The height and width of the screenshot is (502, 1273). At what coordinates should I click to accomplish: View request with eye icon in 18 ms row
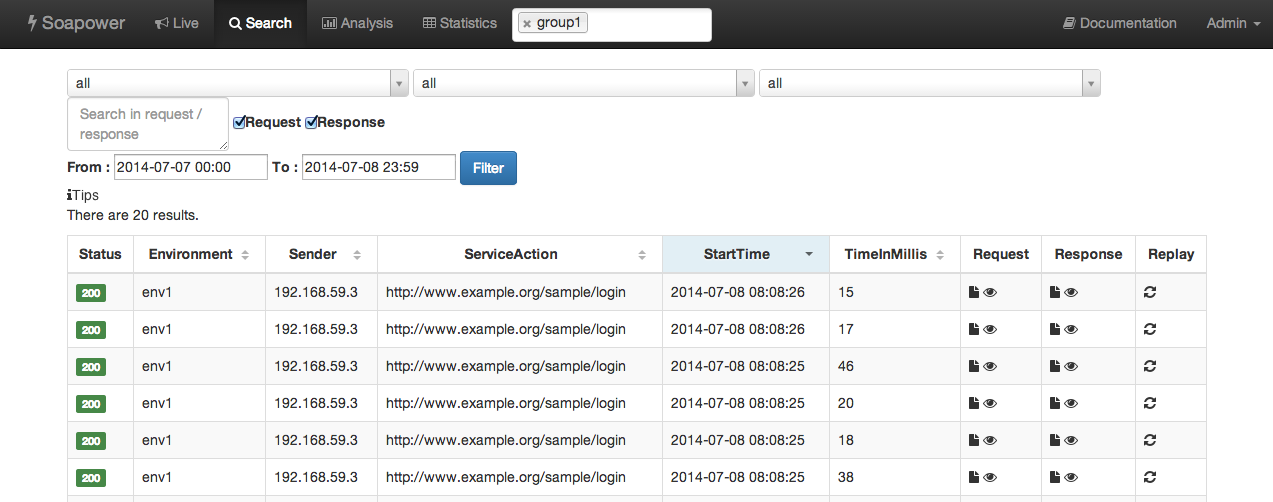(x=990, y=440)
